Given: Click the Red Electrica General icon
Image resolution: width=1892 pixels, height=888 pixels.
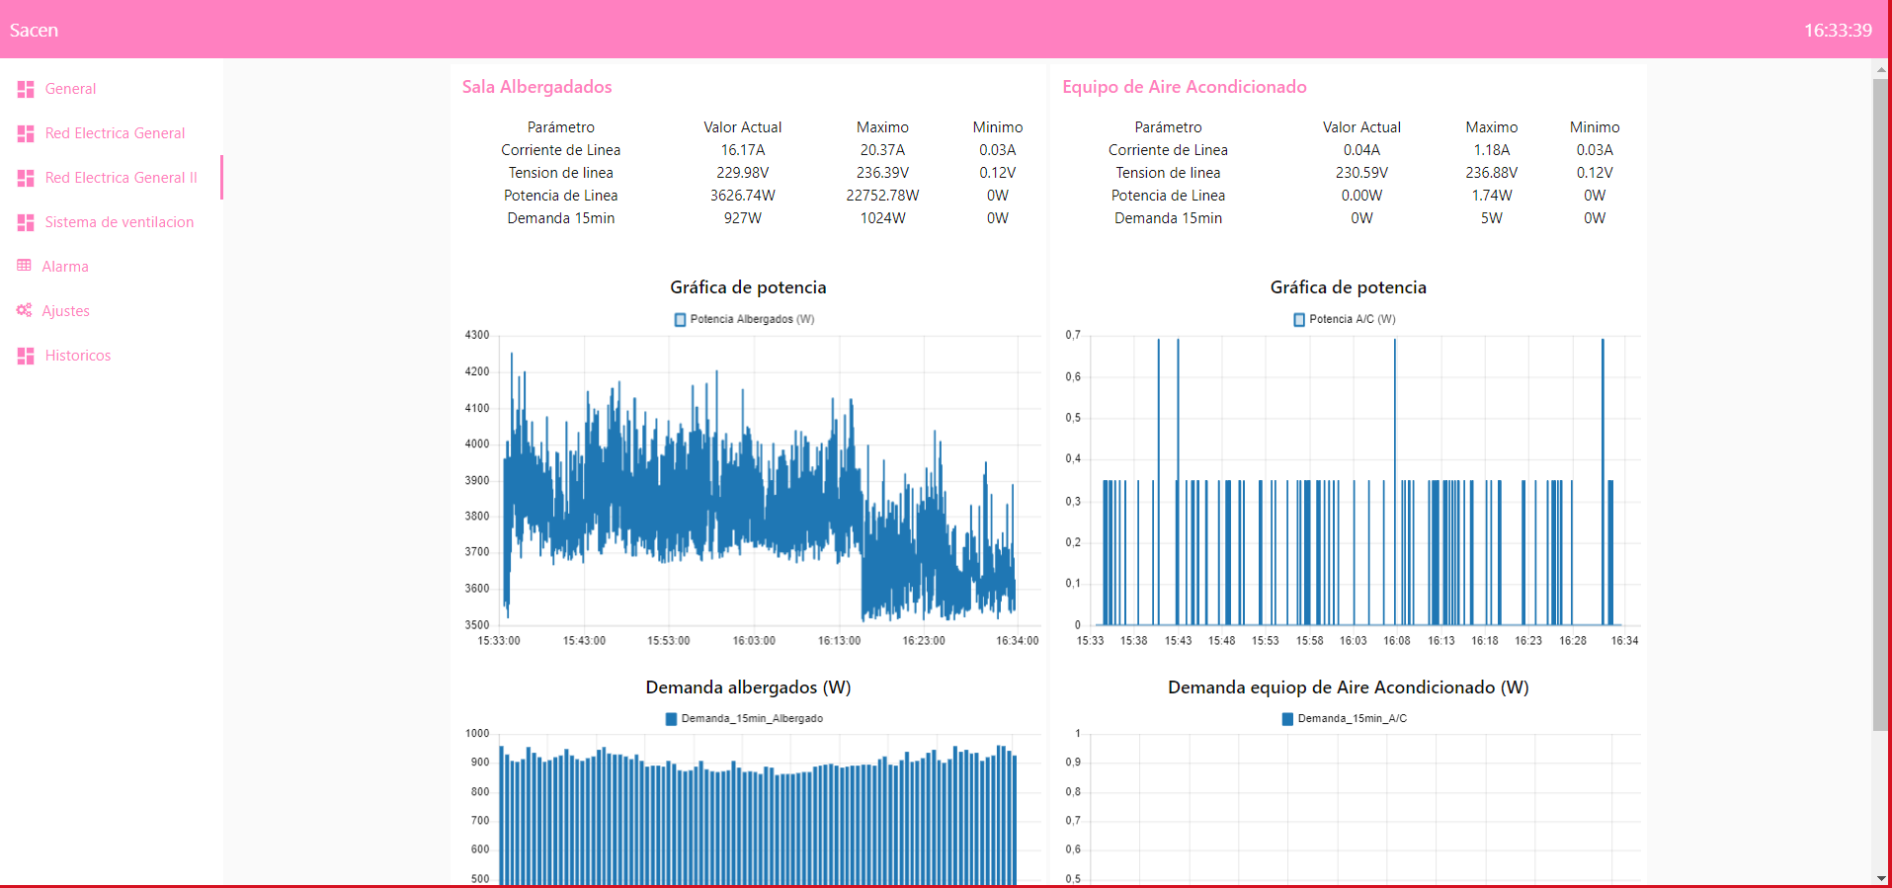Looking at the screenshot, I should pos(26,133).
